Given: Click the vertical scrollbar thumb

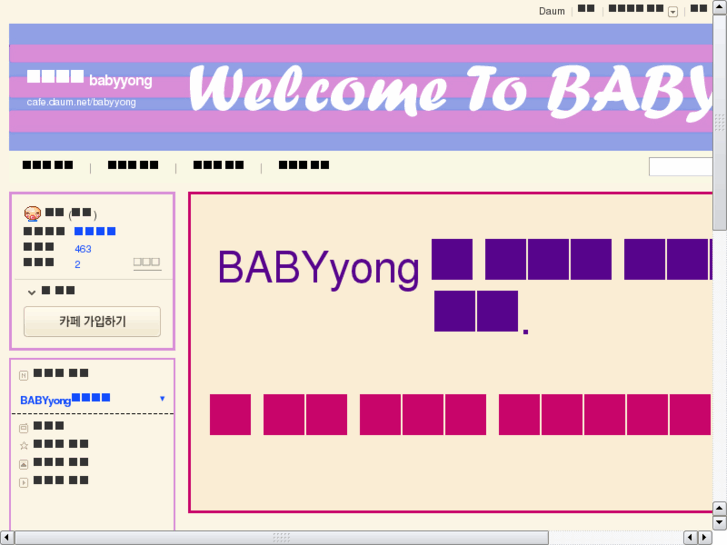Looking at the screenshot, I should pos(719,122).
